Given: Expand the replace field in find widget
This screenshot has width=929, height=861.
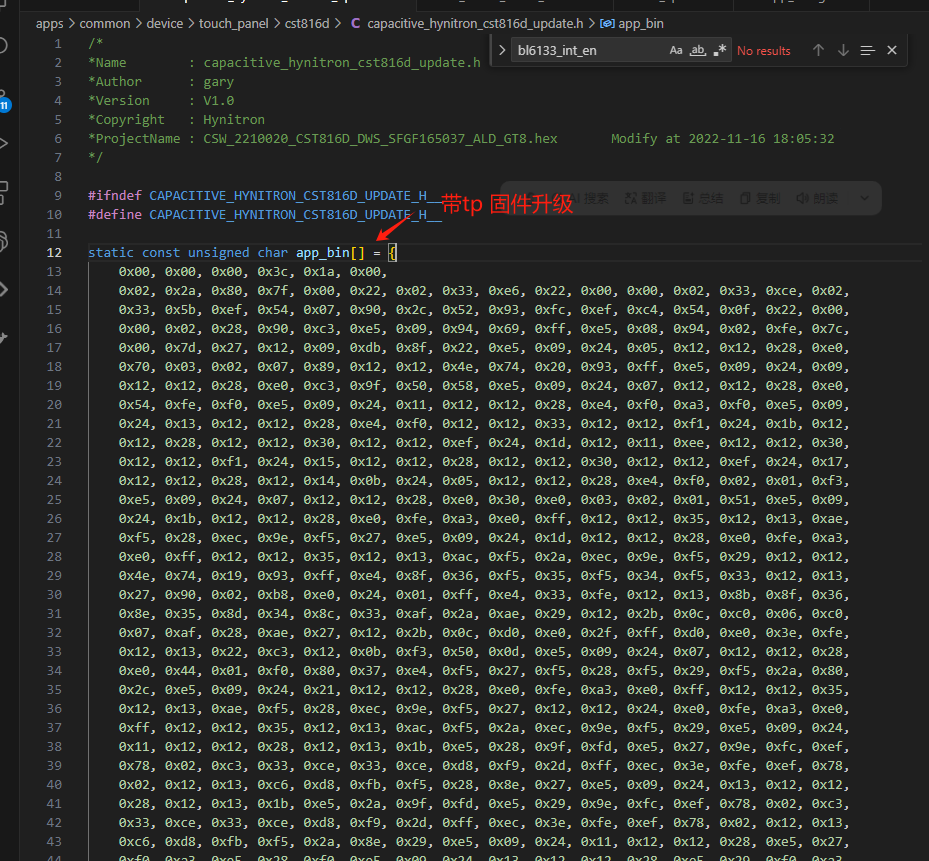Looking at the screenshot, I should coord(502,50).
